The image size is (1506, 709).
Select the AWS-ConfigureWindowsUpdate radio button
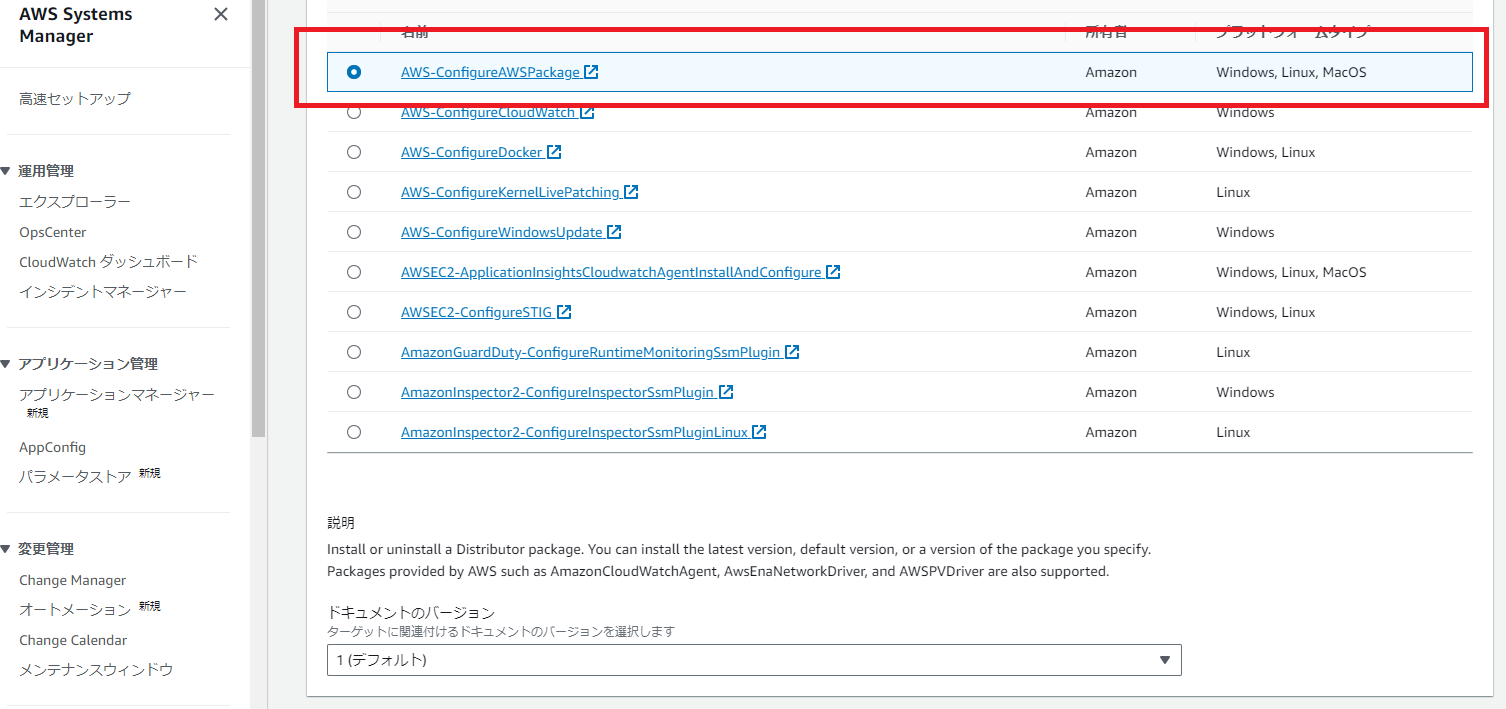pos(354,232)
